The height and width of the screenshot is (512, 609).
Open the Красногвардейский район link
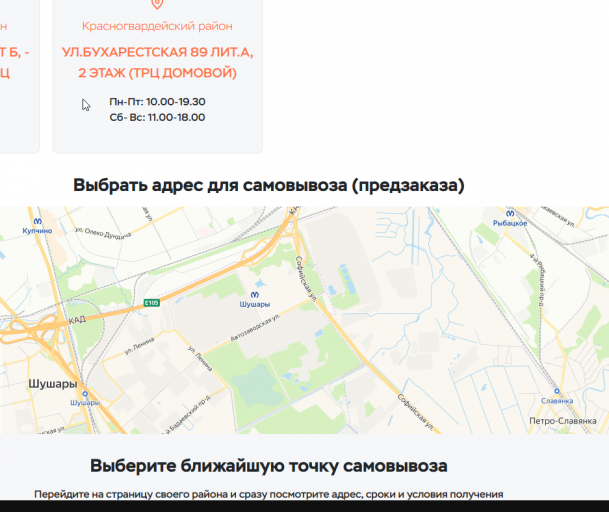pos(157,26)
